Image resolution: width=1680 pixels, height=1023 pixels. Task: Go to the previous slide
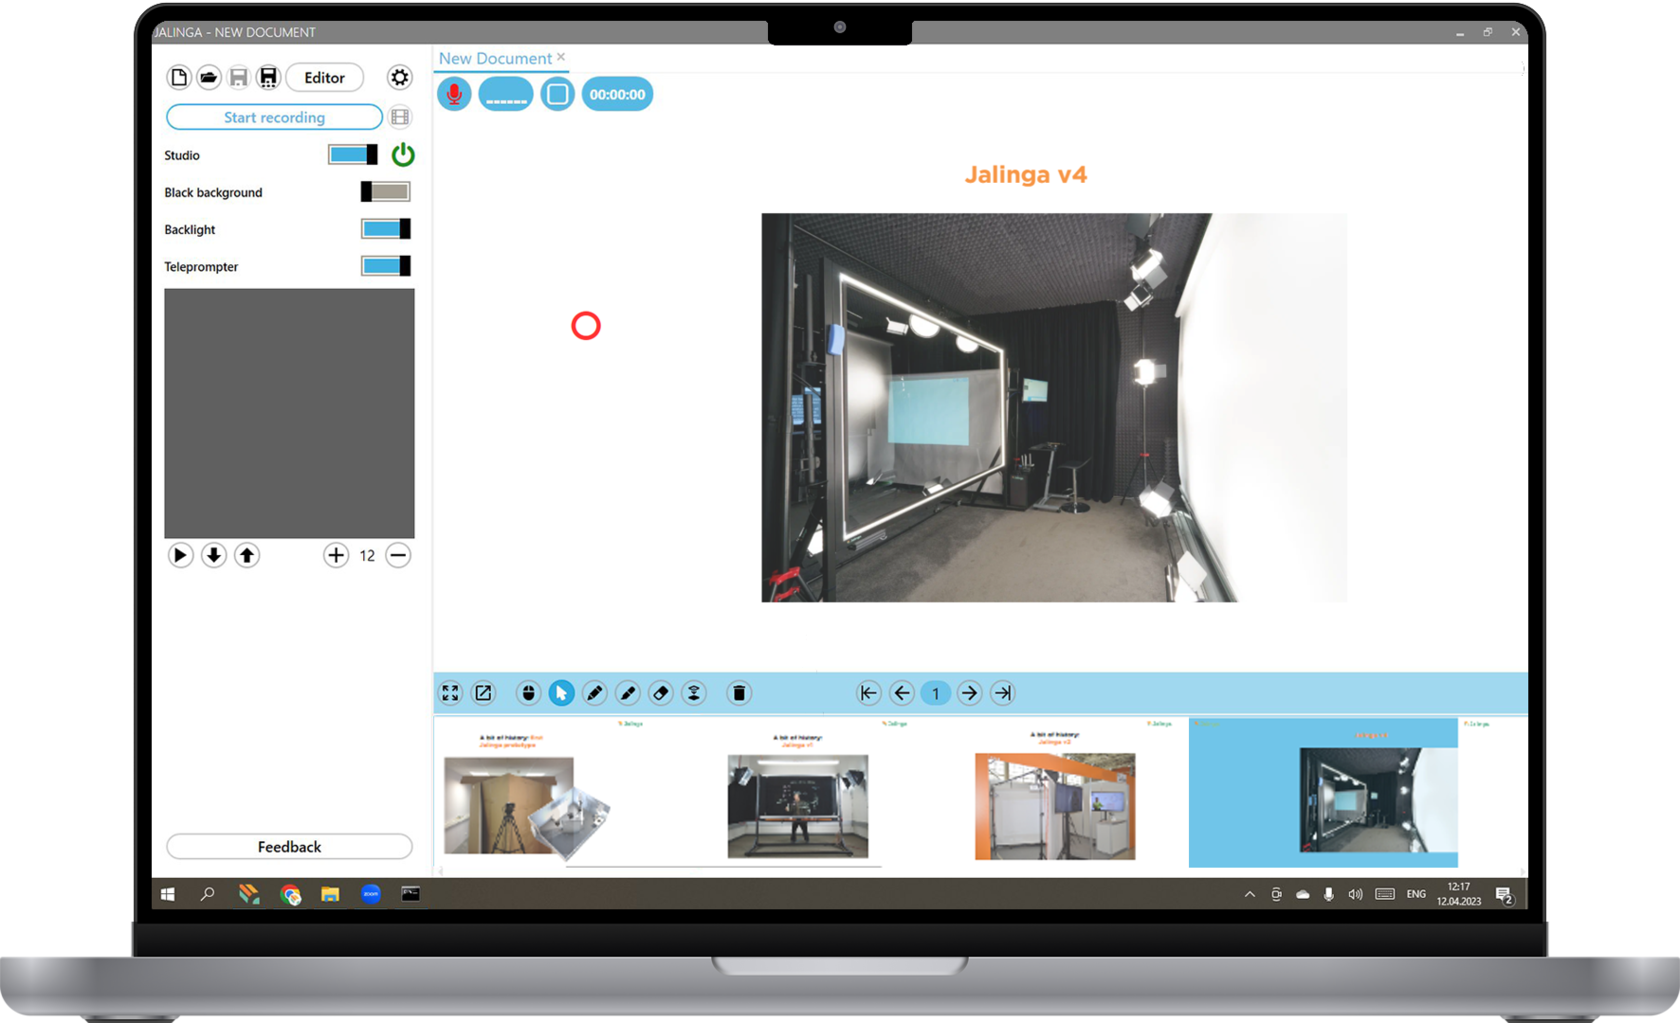tap(902, 693)
